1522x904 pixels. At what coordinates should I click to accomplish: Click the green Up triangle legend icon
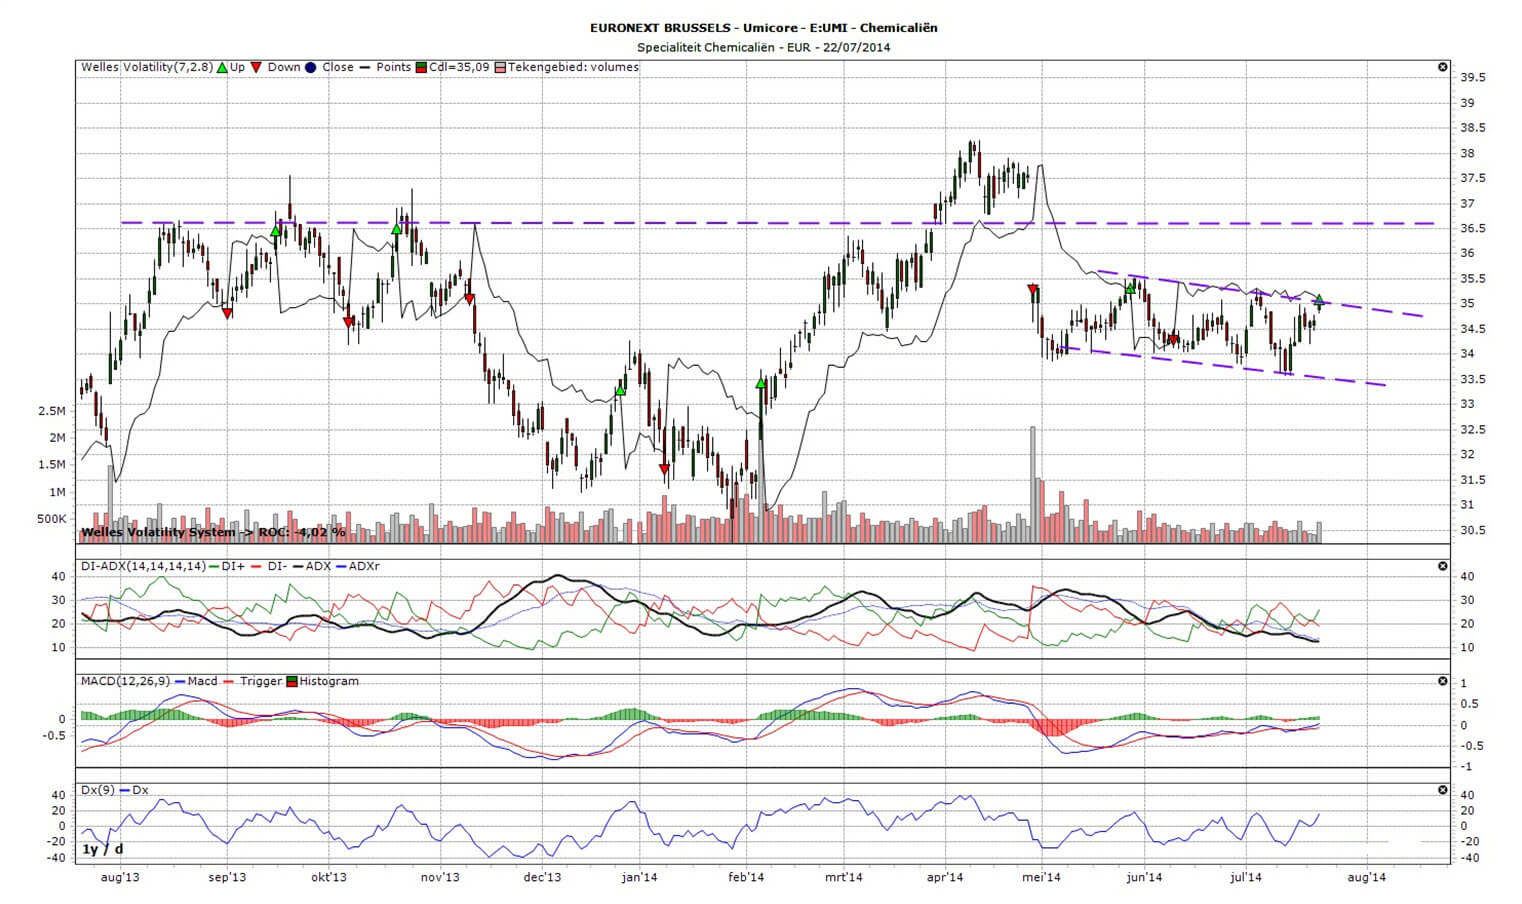[222, 68]
